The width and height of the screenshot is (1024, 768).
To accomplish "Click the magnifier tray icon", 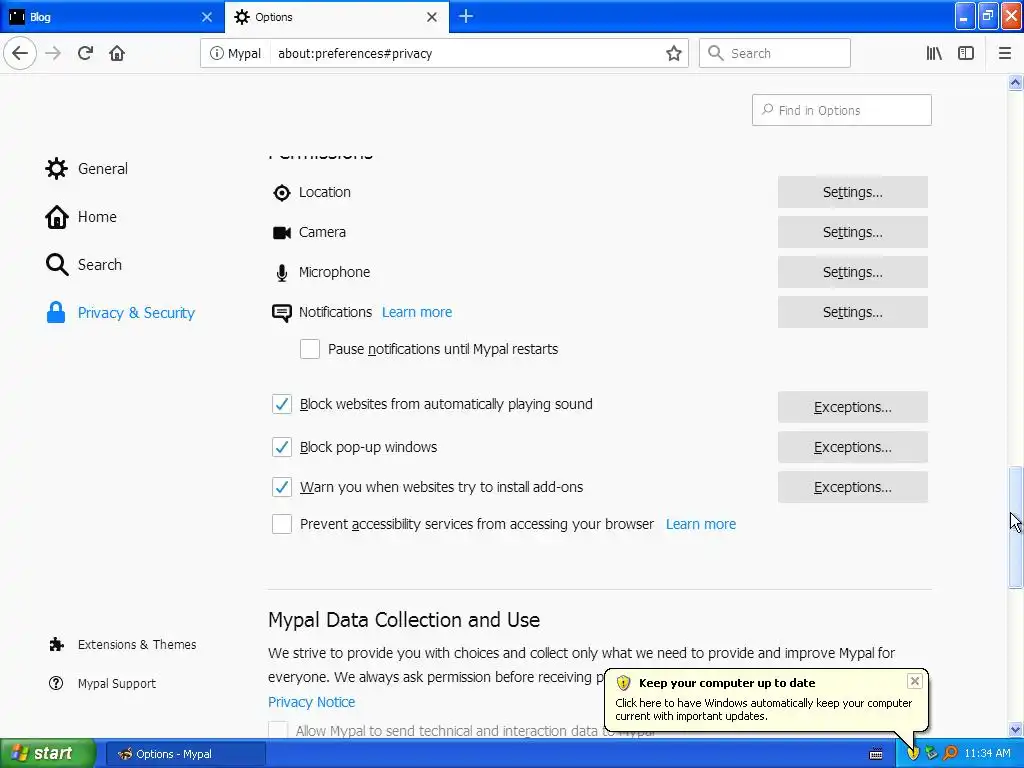I will (x=950, y=754).
